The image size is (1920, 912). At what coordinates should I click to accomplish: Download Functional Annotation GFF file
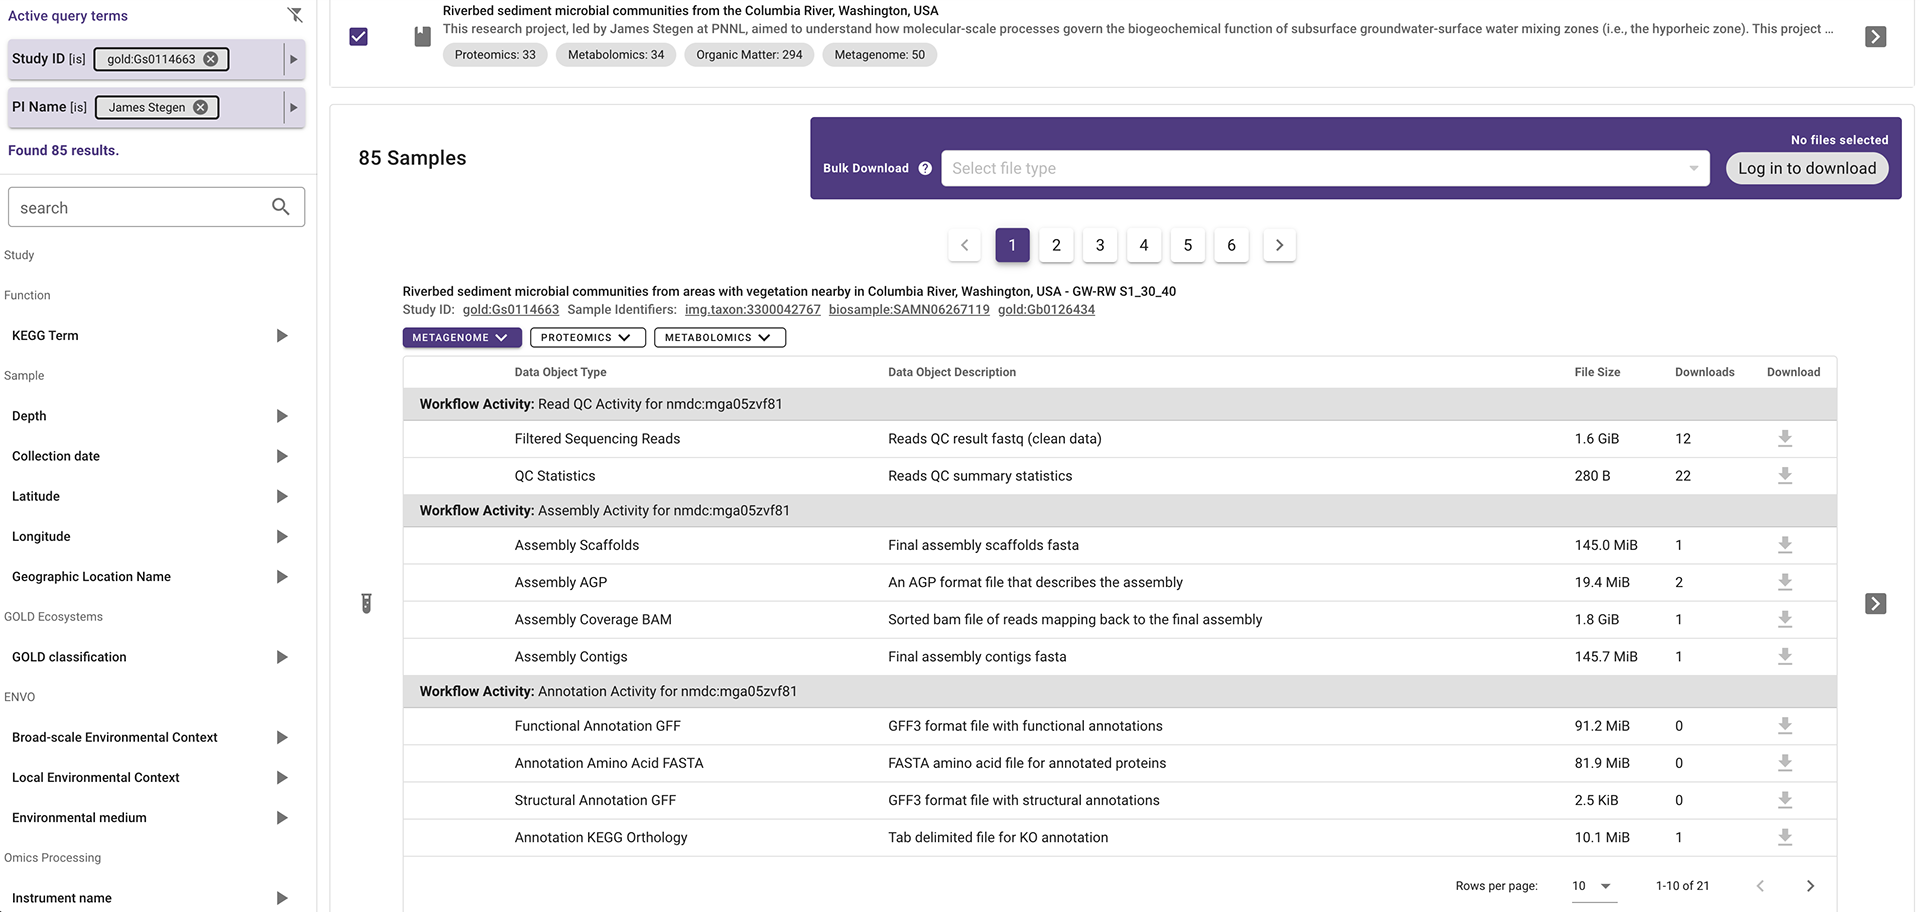[1785, 726]
